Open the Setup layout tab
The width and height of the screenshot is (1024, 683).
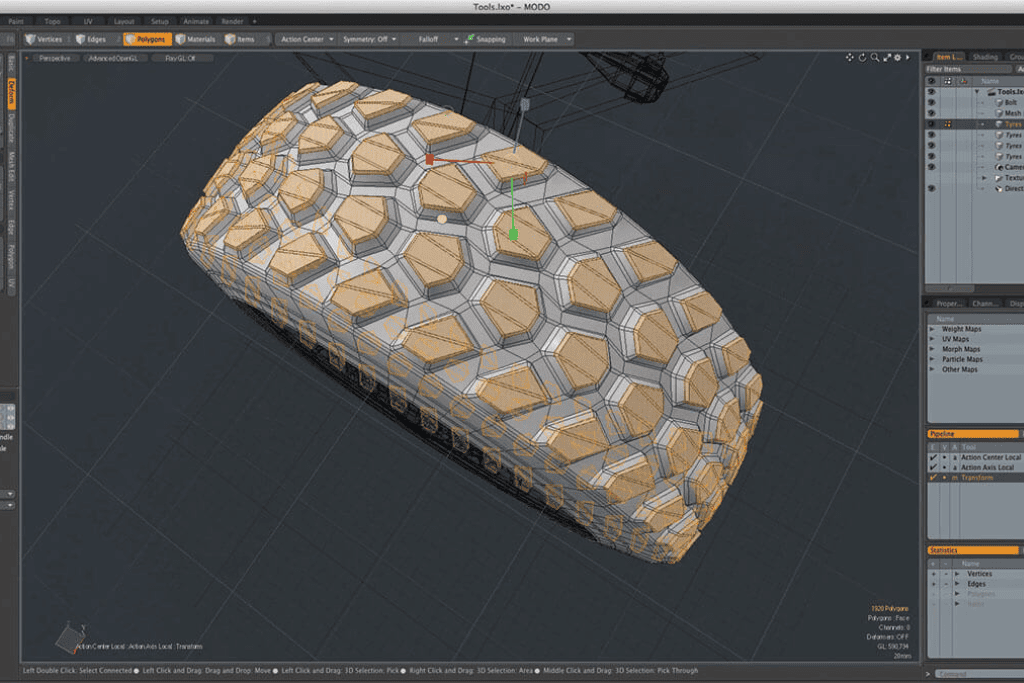(x=160, y=22)
